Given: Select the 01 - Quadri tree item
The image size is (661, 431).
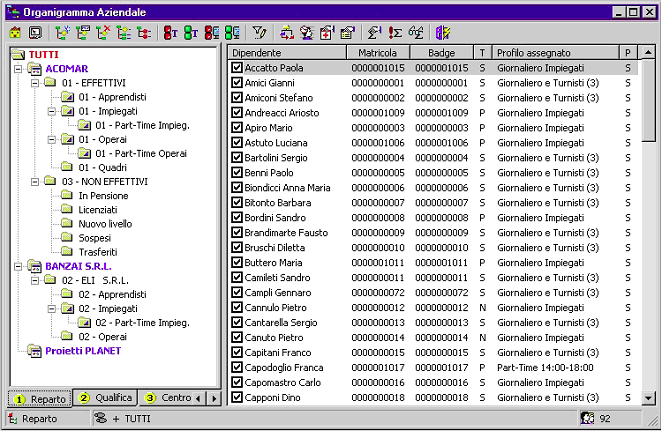Looking at the screenshot, I should point(102,167).
